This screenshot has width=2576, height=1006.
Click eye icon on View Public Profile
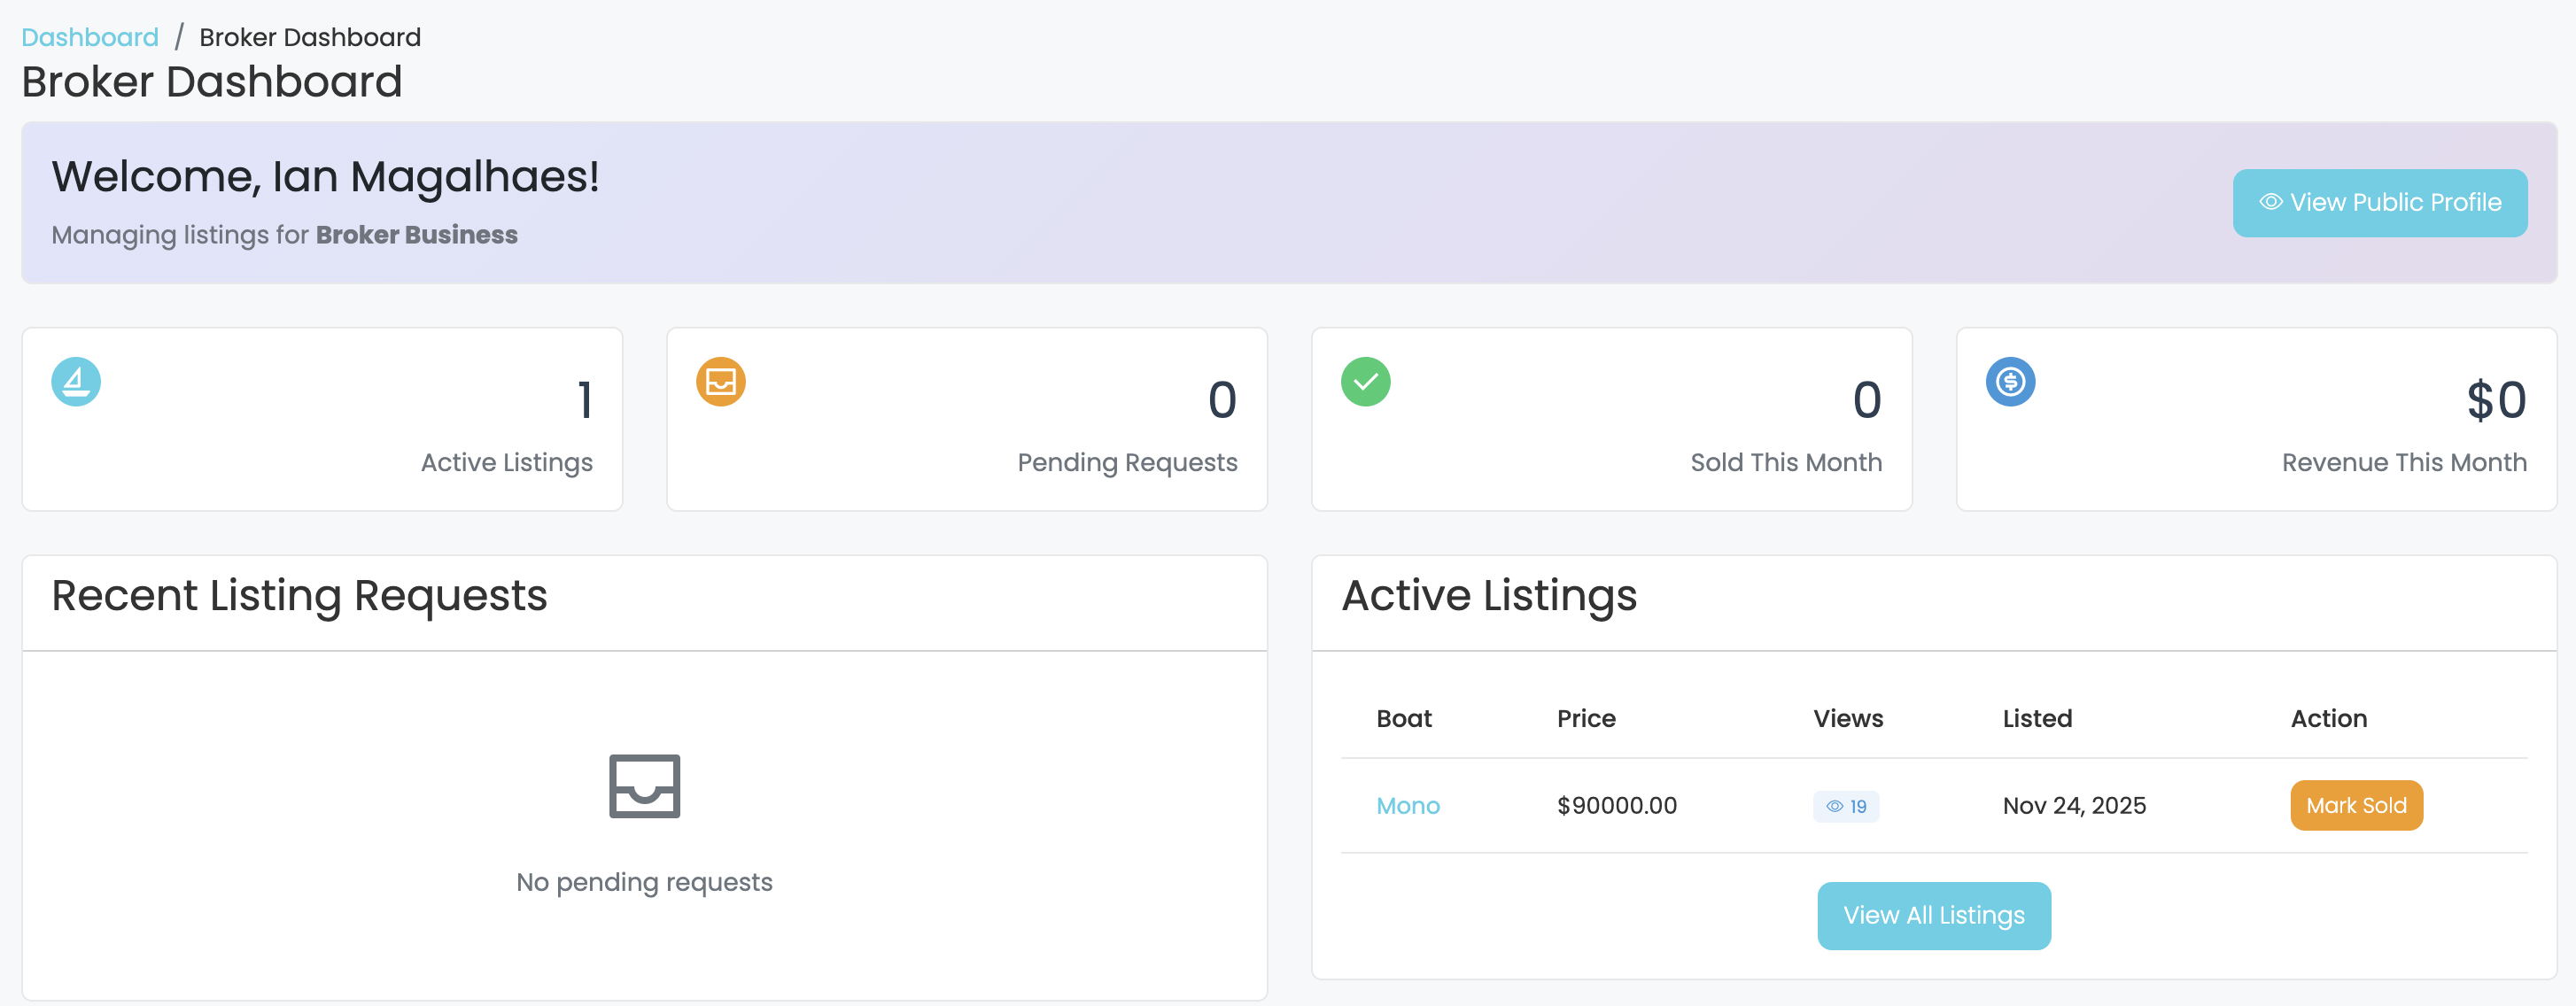tap(2270, 202)
